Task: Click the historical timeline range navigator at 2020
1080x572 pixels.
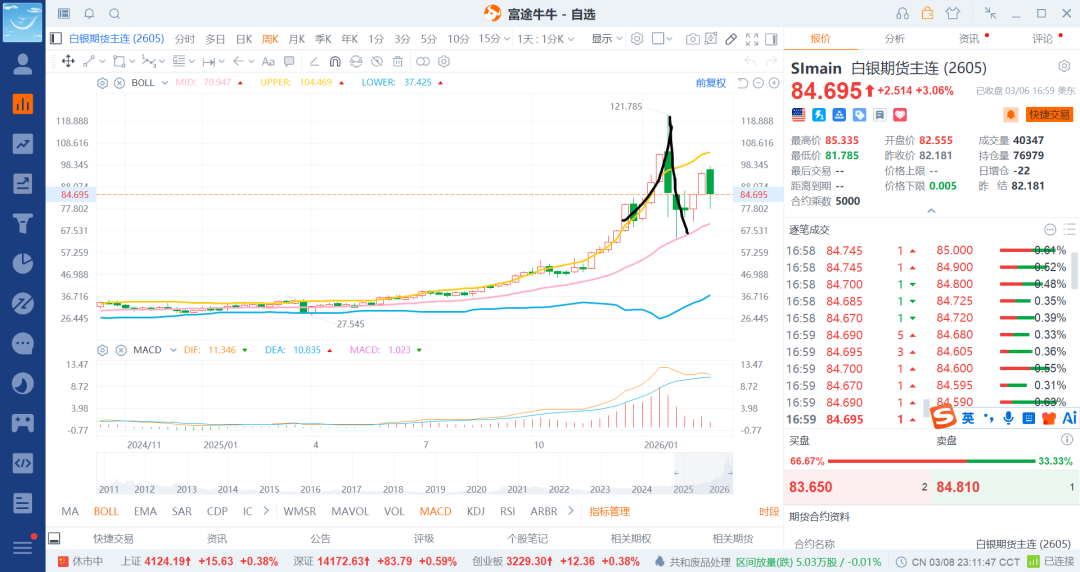Action: (x=476, y=489)
